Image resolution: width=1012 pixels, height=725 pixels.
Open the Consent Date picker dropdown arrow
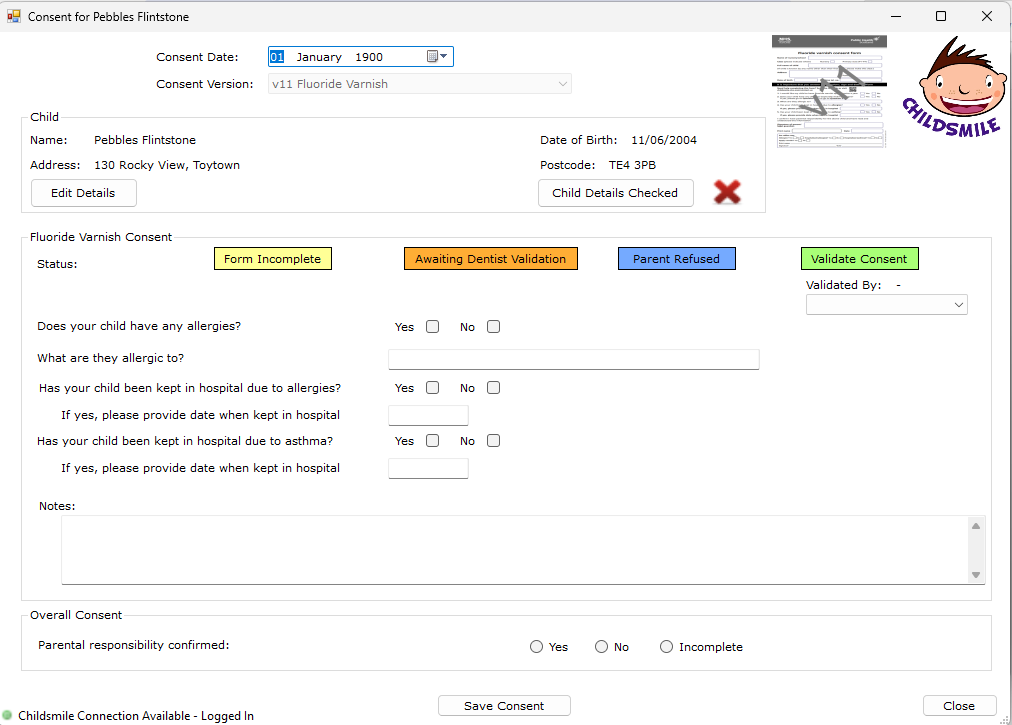[x=445, y=57]
